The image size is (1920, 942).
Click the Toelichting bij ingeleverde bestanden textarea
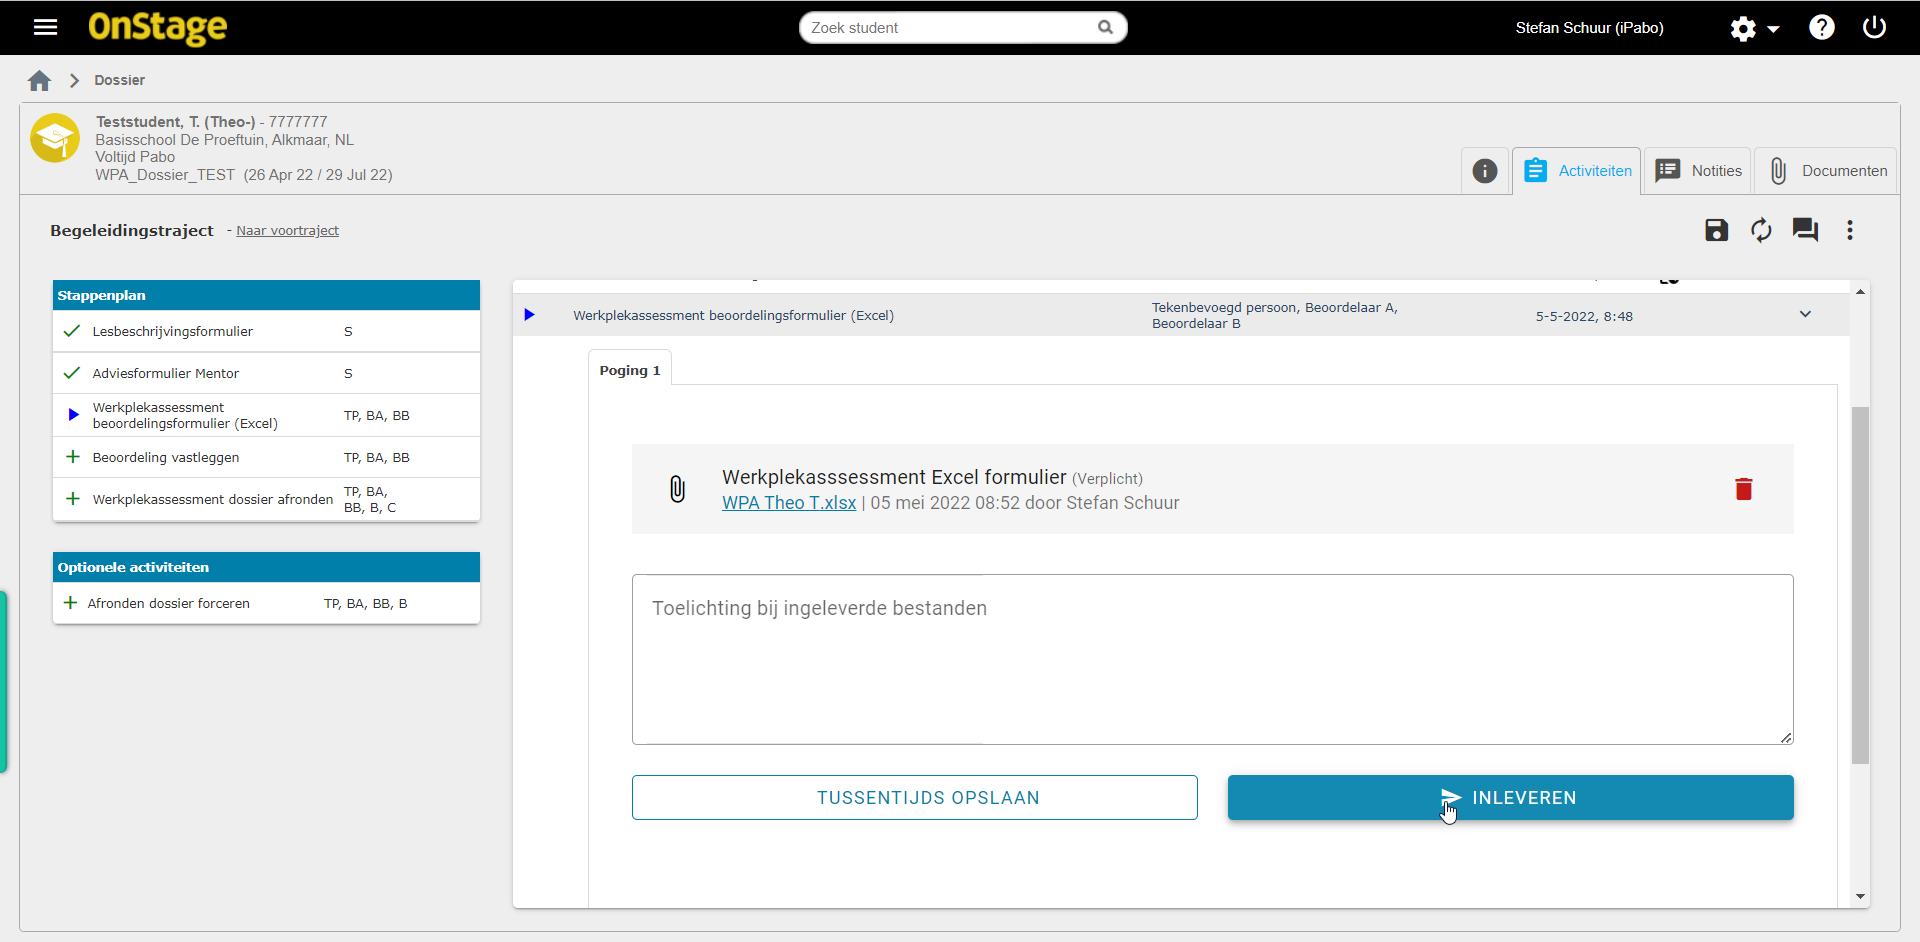[x=1213, y=660]
